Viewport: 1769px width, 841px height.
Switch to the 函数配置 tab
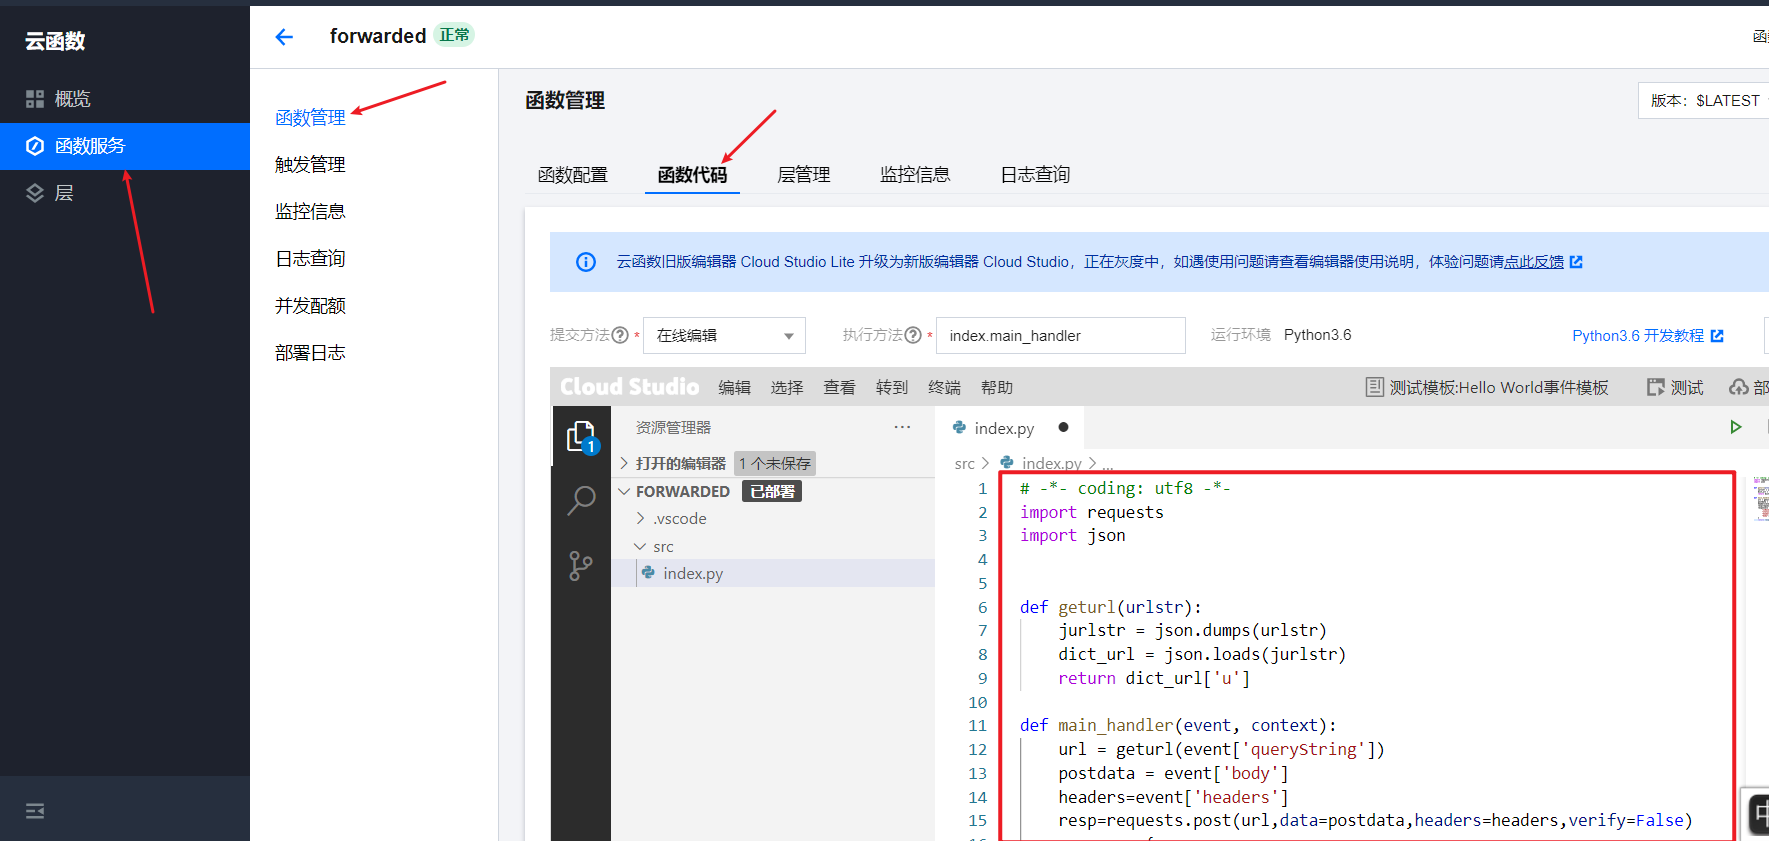pyautogui.click(x=572, y=175)
